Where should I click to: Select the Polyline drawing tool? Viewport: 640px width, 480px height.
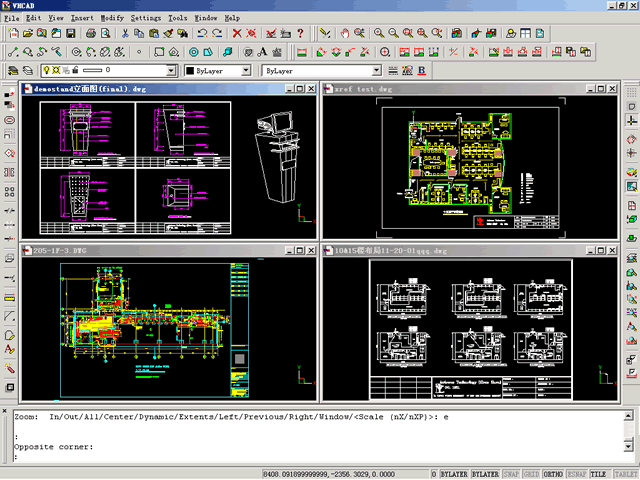coord(42,52)
